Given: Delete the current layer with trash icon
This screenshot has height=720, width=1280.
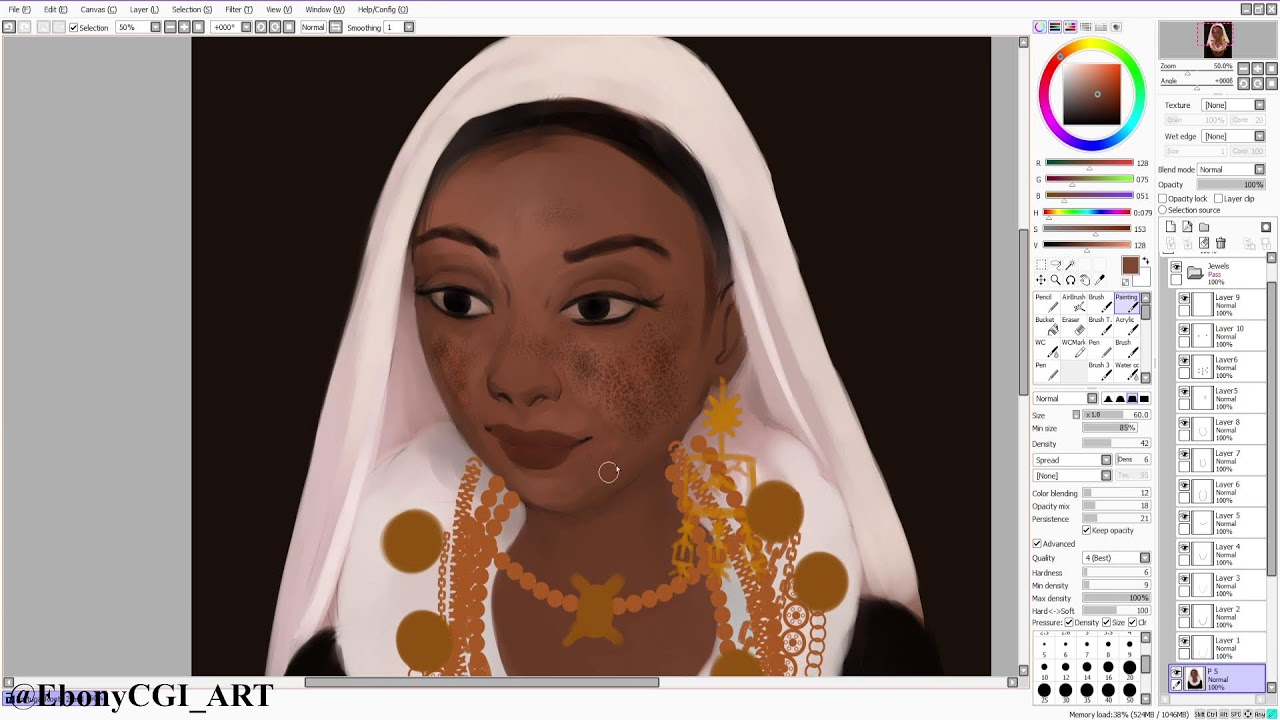Looking at the screenshot, I should point(1221,243).
